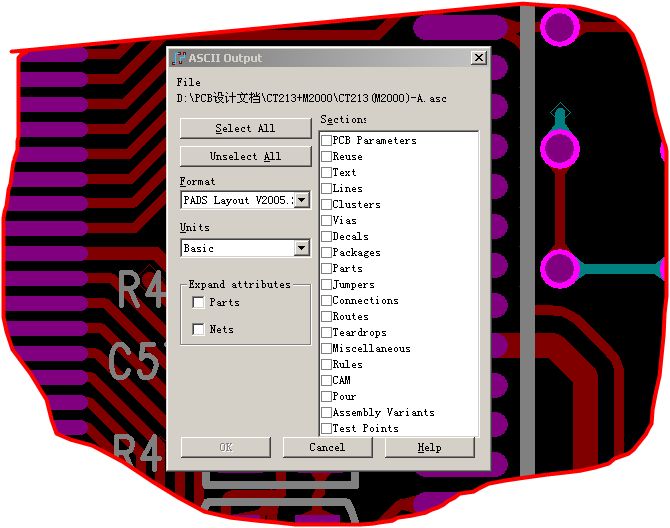Screen dimensions: 670x528
Task: Check the Packages section
Action: [326, 252]
